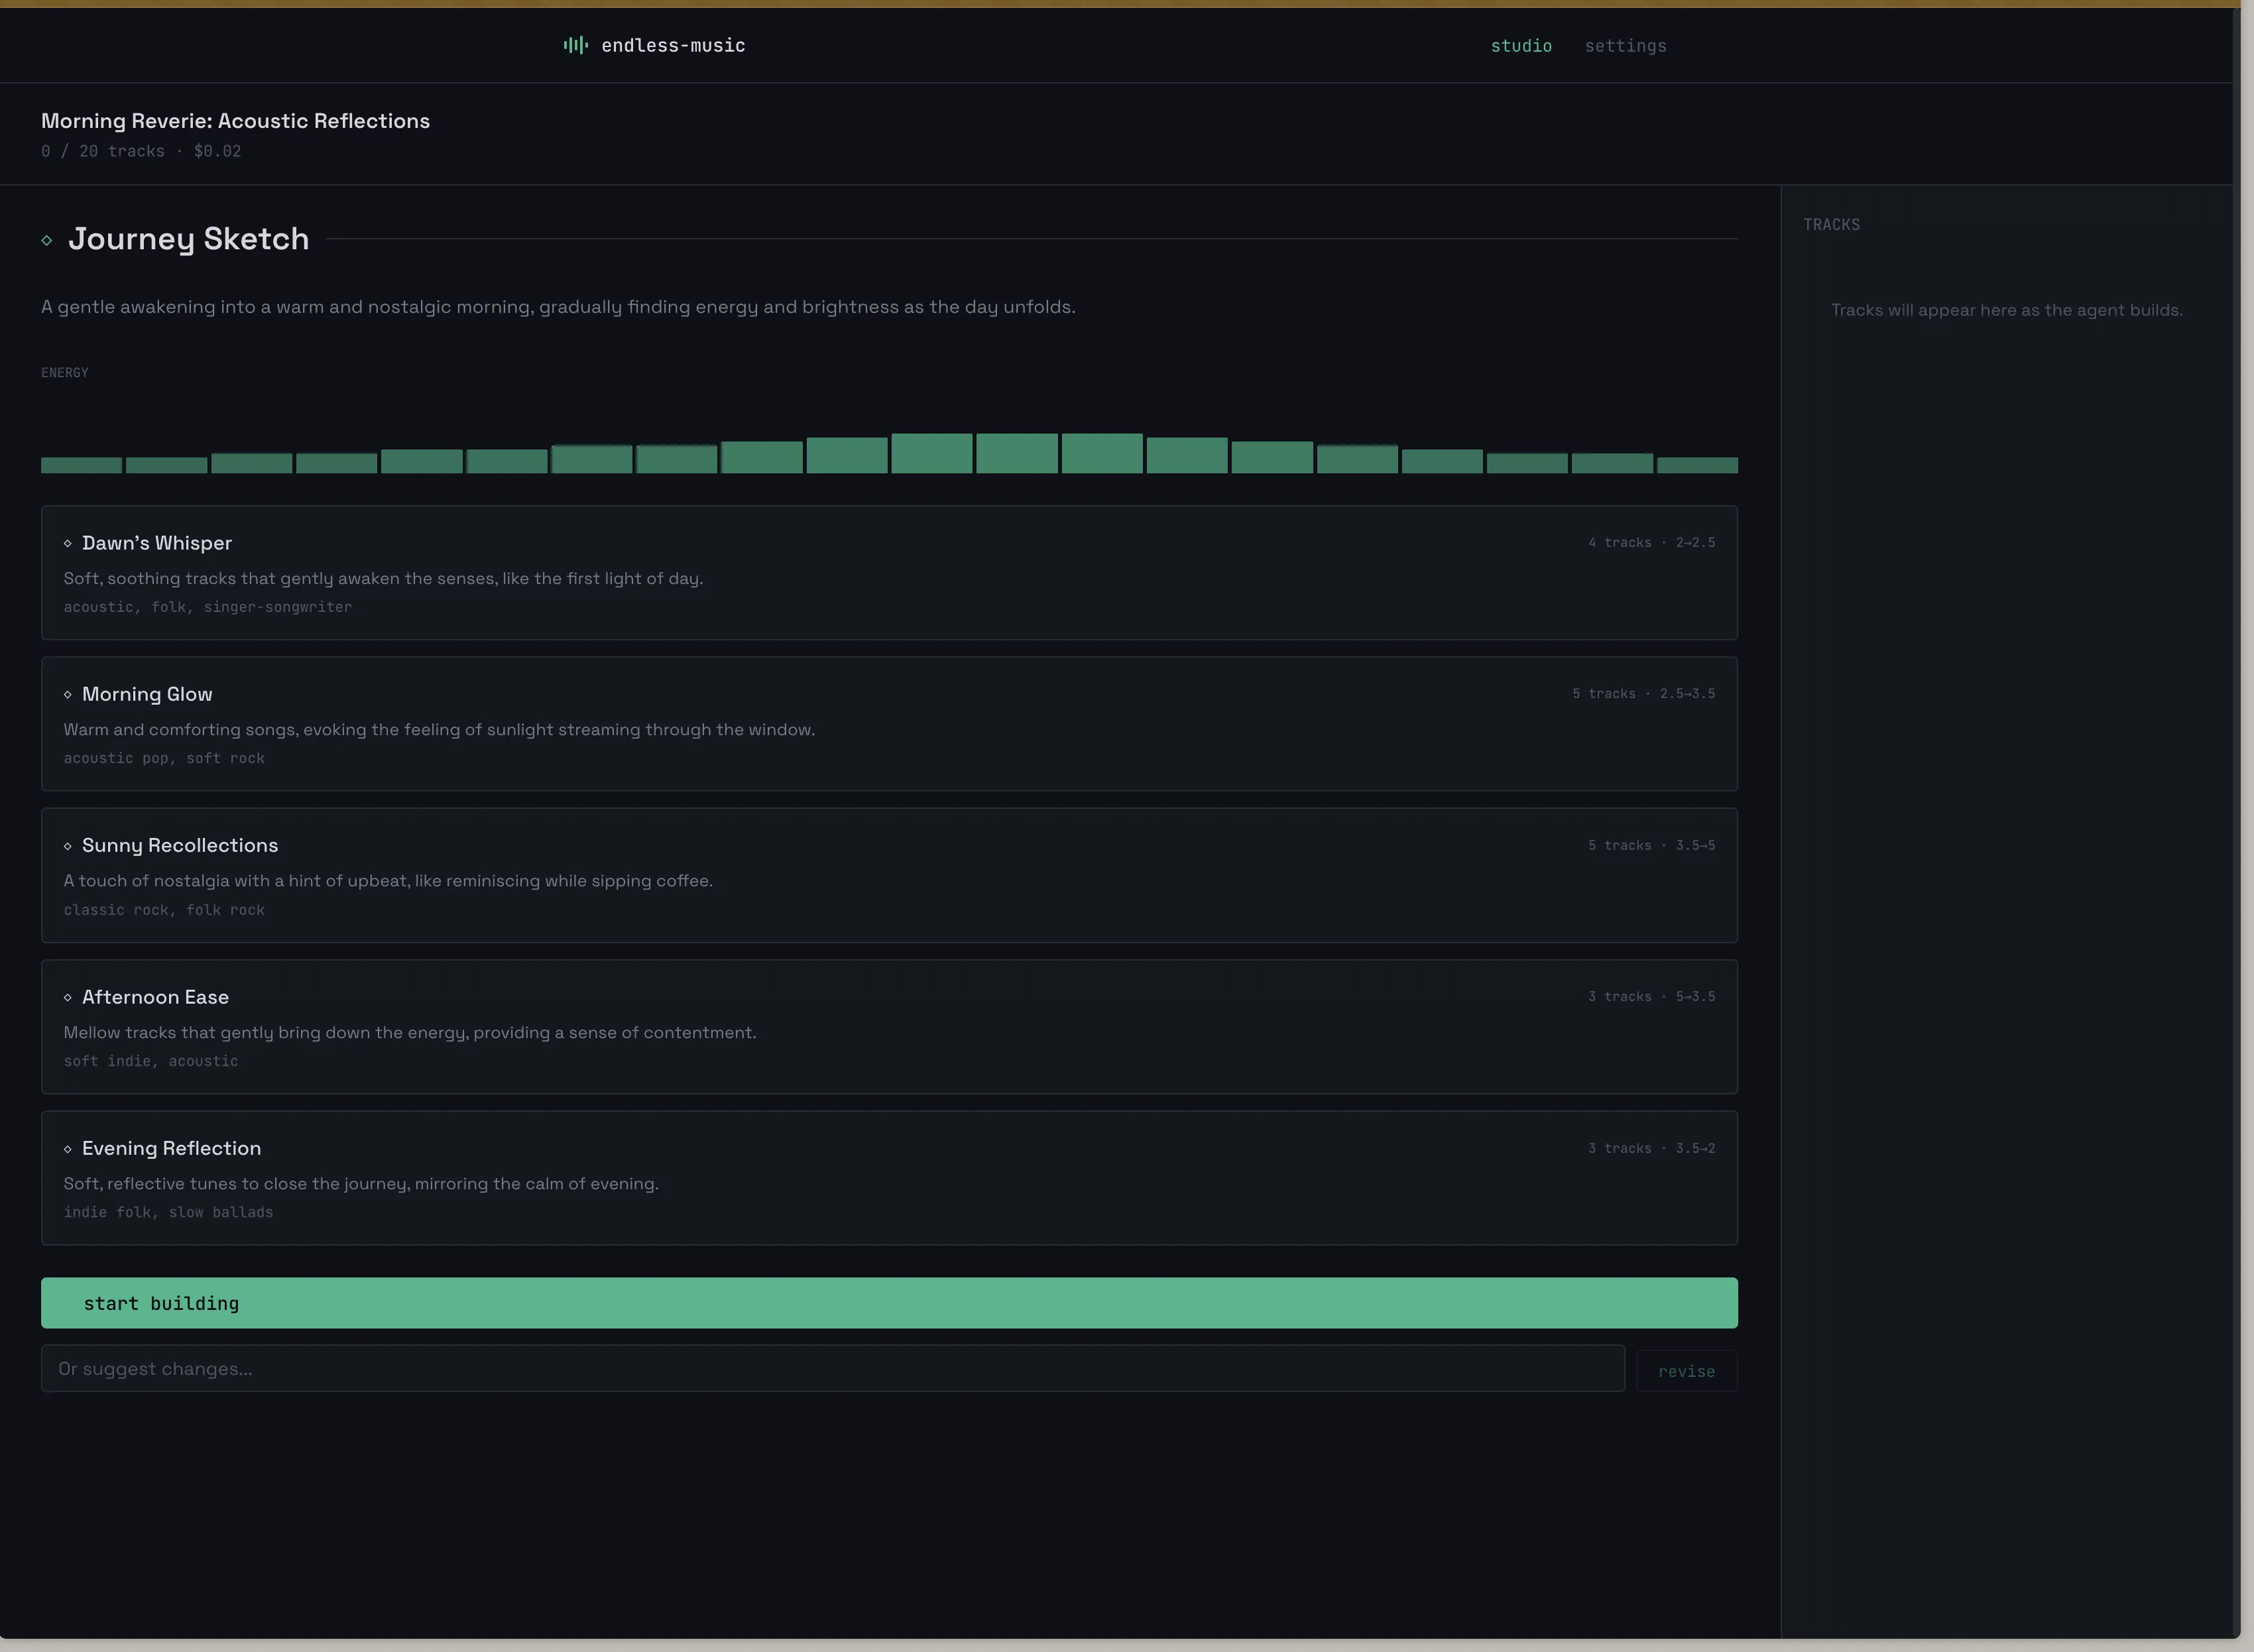Image resolution: width=2254 pixels, height=1652 pixels.
Task: Click diamond icon next to Afternoon Ease
Action: [x=68, y=997]
